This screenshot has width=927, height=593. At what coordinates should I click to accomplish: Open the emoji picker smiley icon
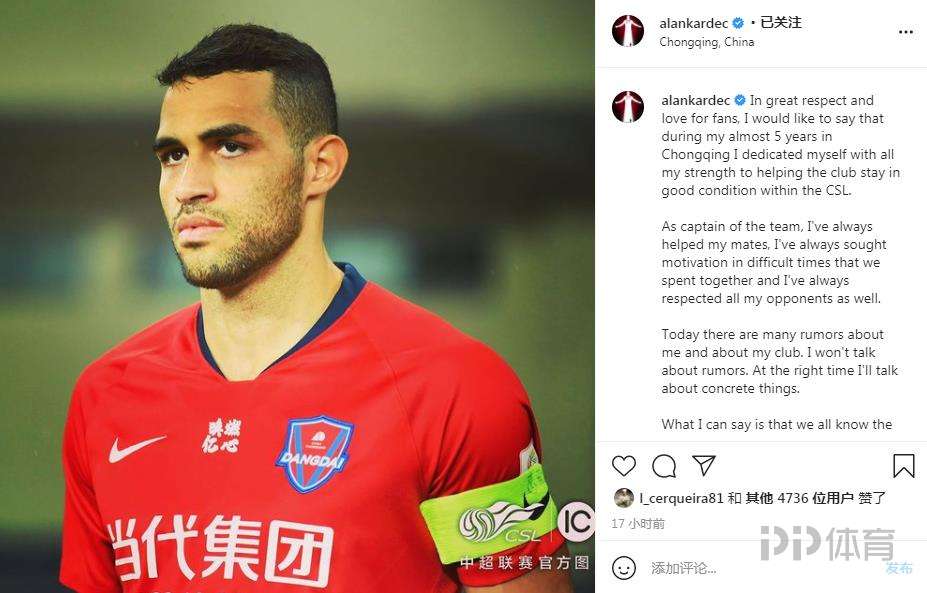click(x=624, y=568)
